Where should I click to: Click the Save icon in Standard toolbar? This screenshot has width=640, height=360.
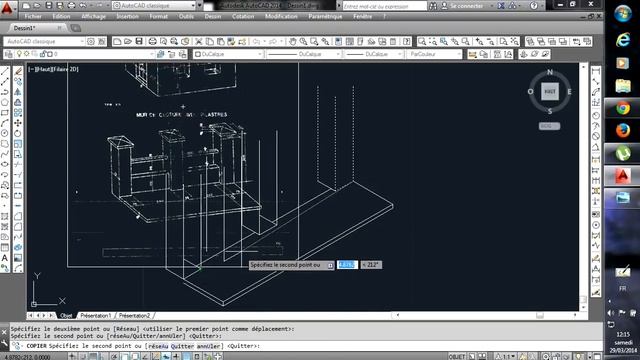[x=139, y=41]
